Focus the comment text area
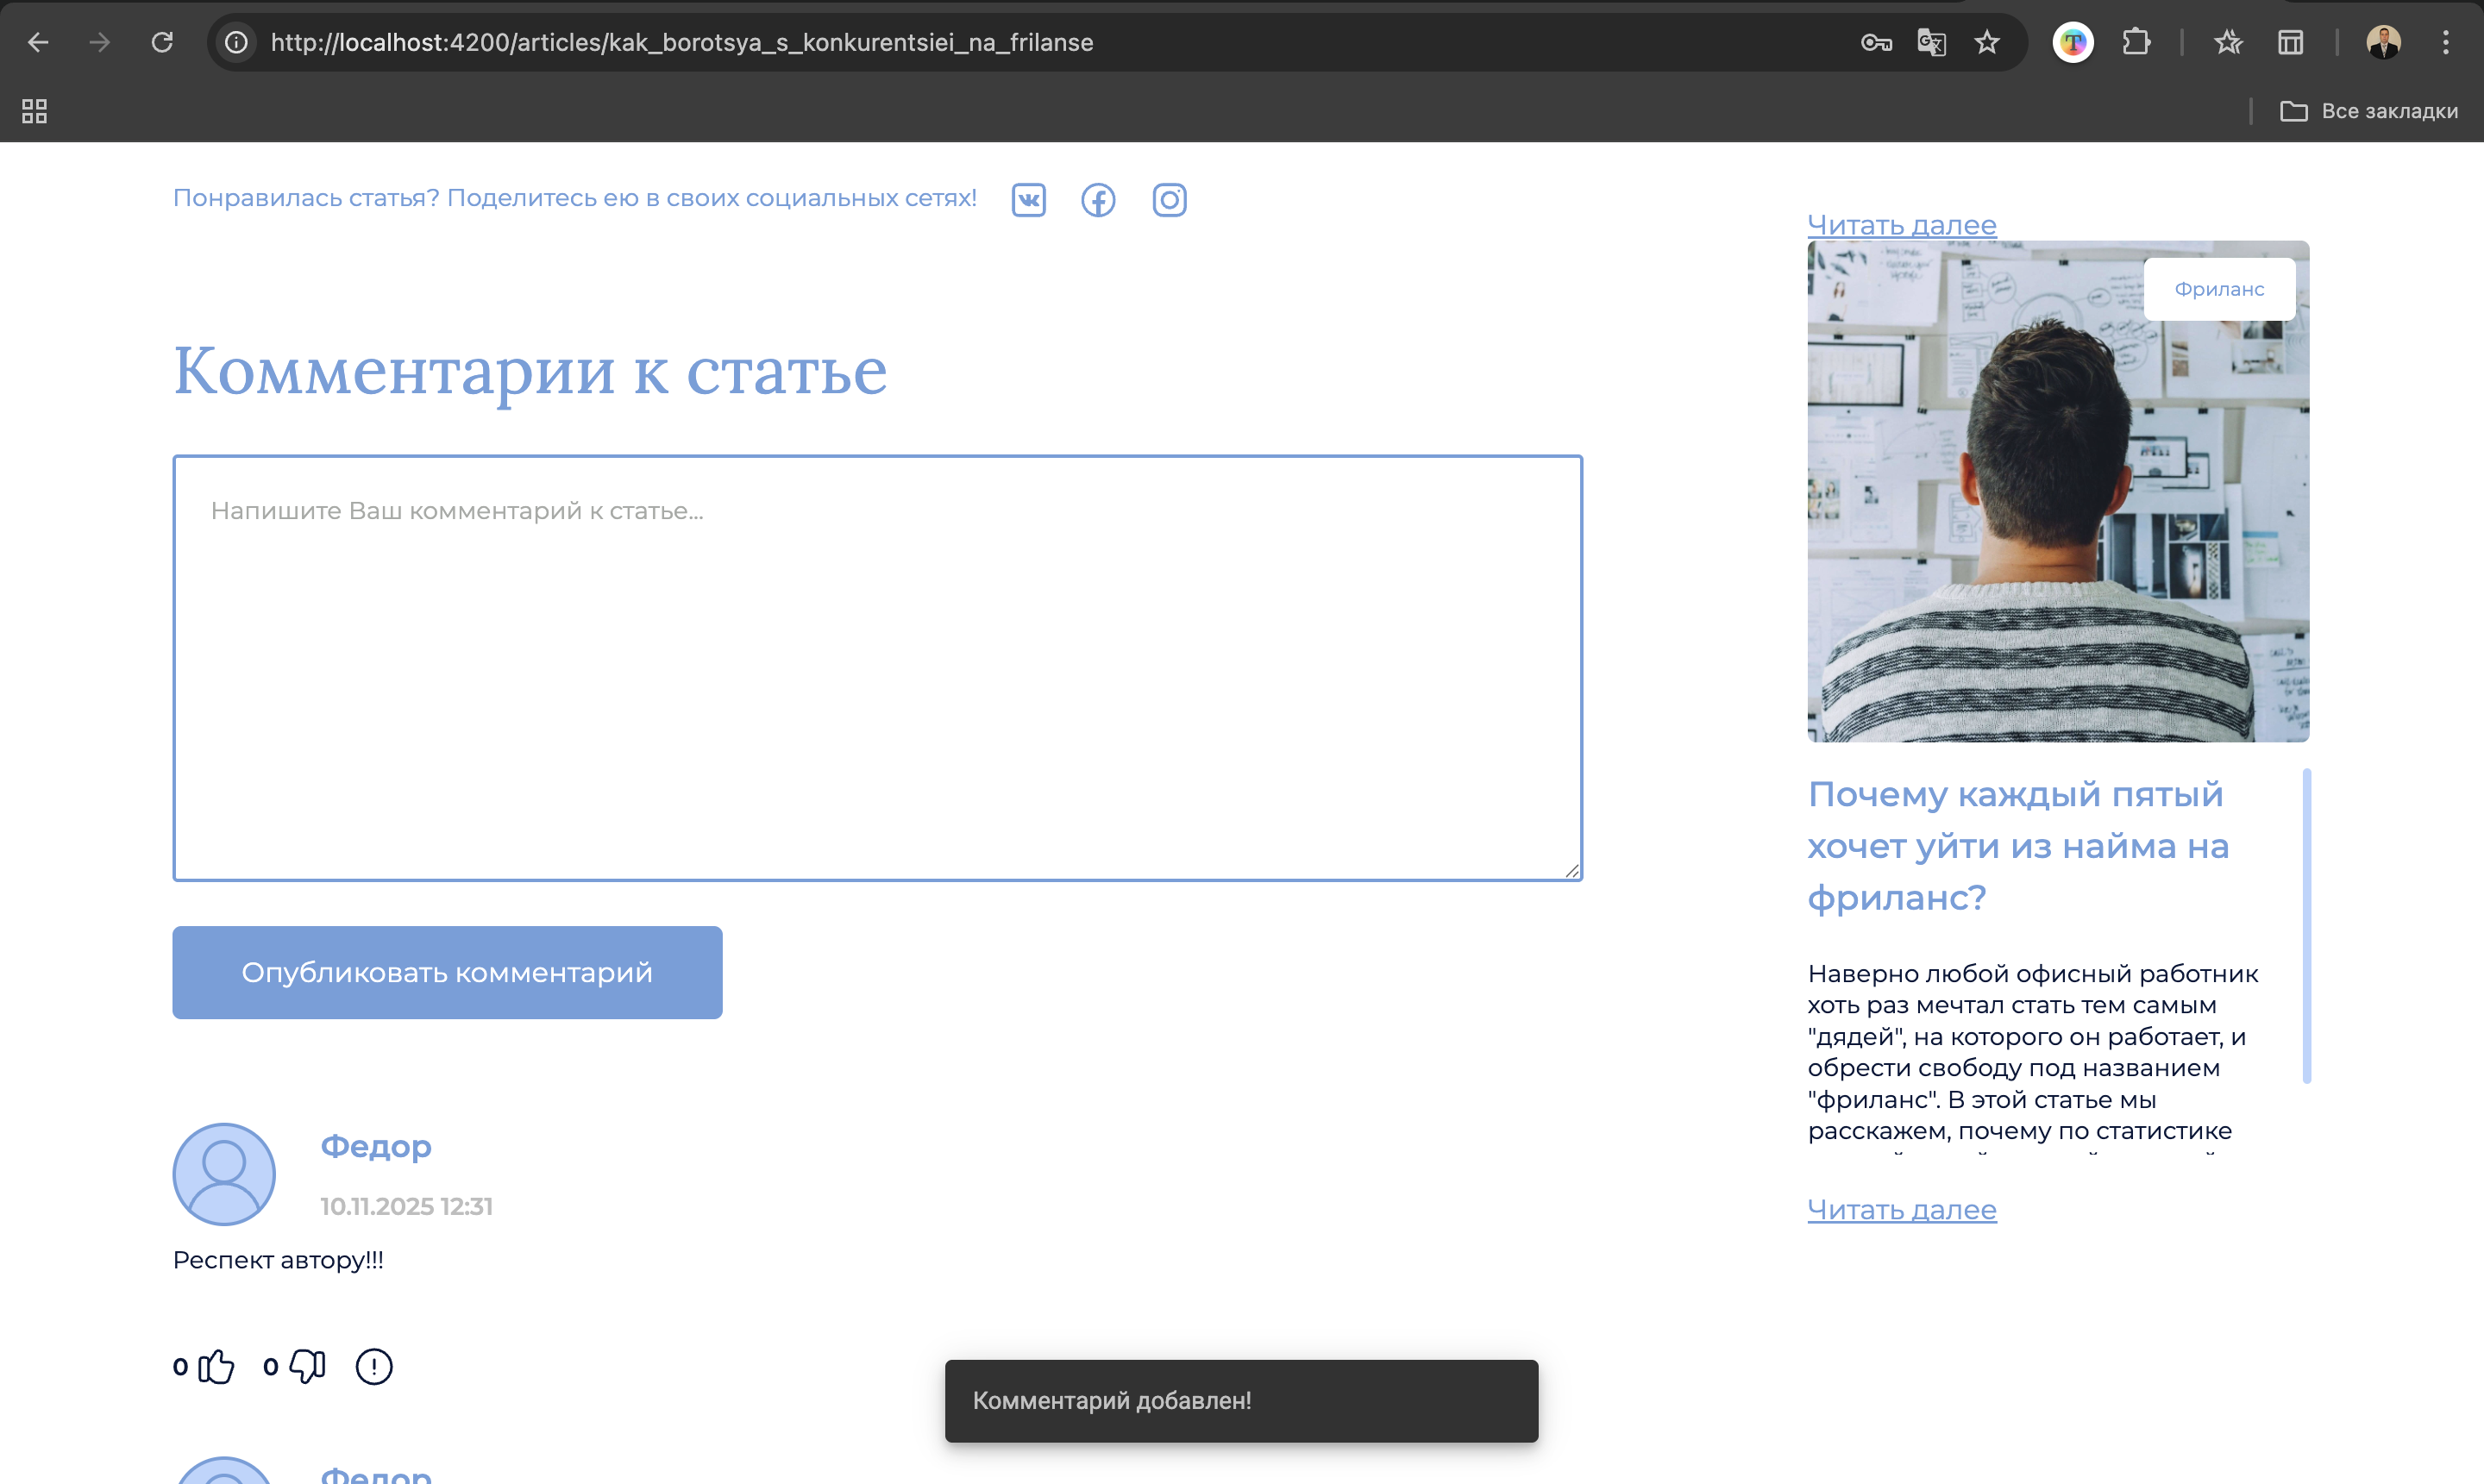This screenshot has height=1484, width=2484. [x=877, y=668]
